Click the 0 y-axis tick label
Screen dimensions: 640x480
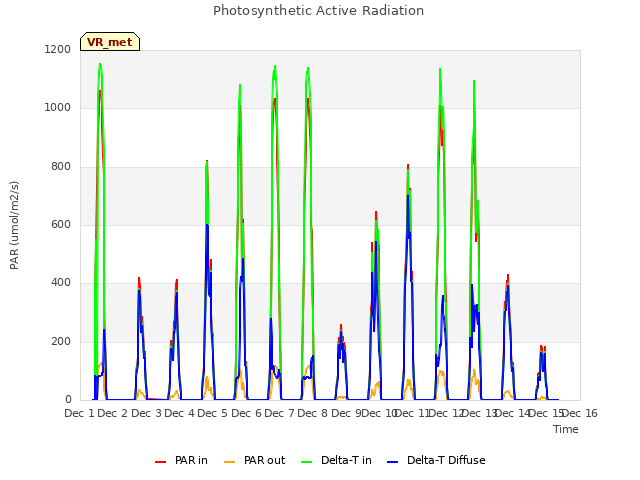68,400
